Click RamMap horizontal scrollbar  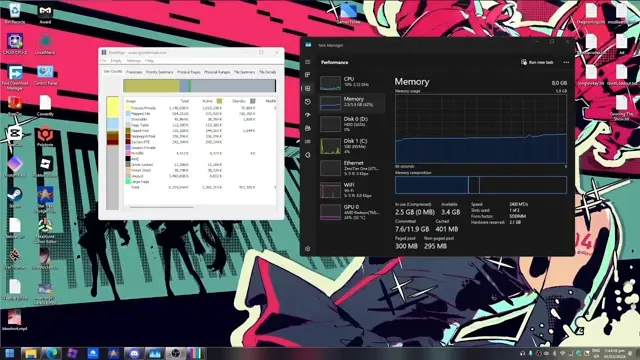pyautogui.click(x=162, y=207)
